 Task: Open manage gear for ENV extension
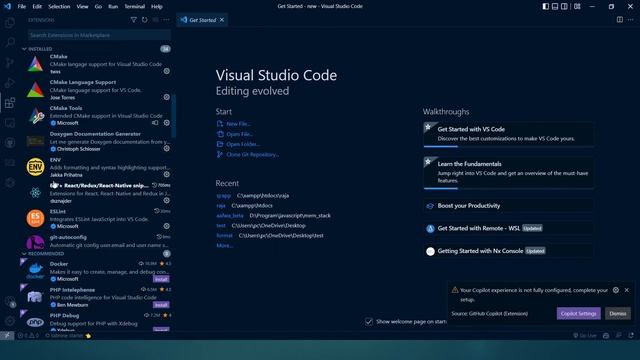point(167,174)
